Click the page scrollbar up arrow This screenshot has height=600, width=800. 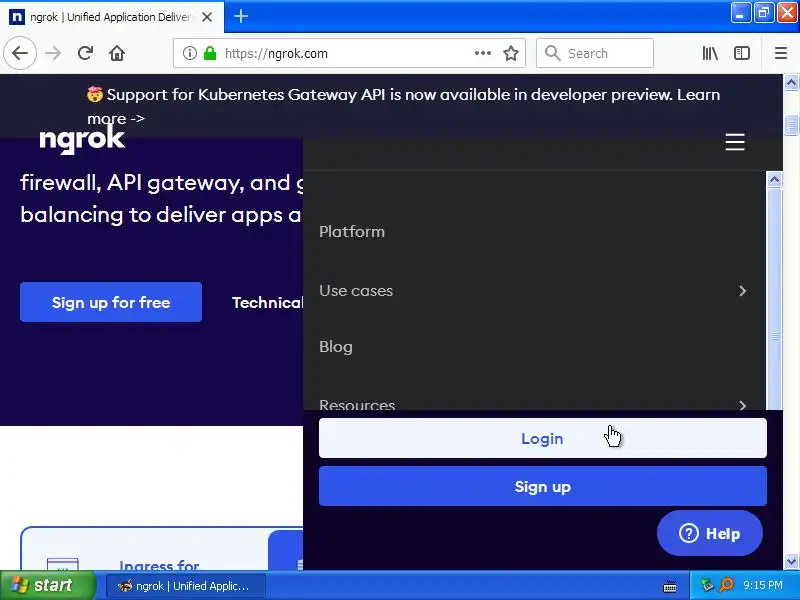[791, 82]
